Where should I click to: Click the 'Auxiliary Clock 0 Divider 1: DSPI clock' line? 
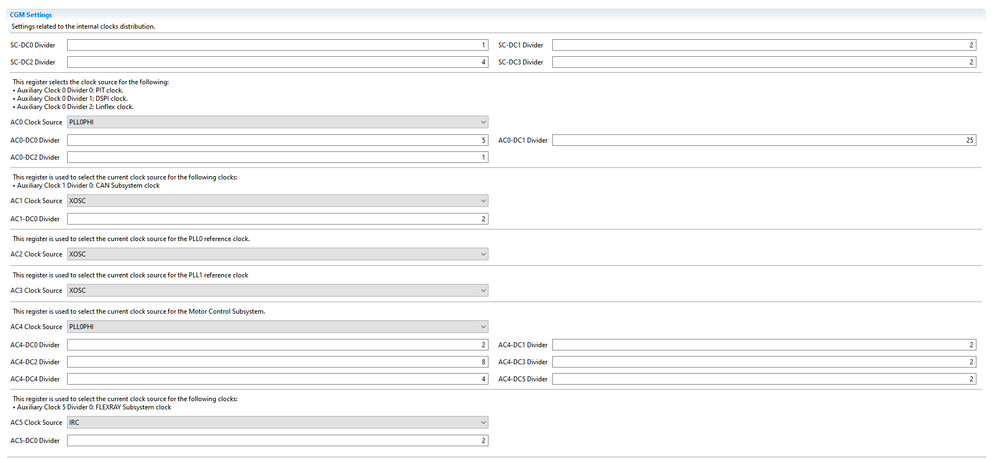(x=70, y=99)
